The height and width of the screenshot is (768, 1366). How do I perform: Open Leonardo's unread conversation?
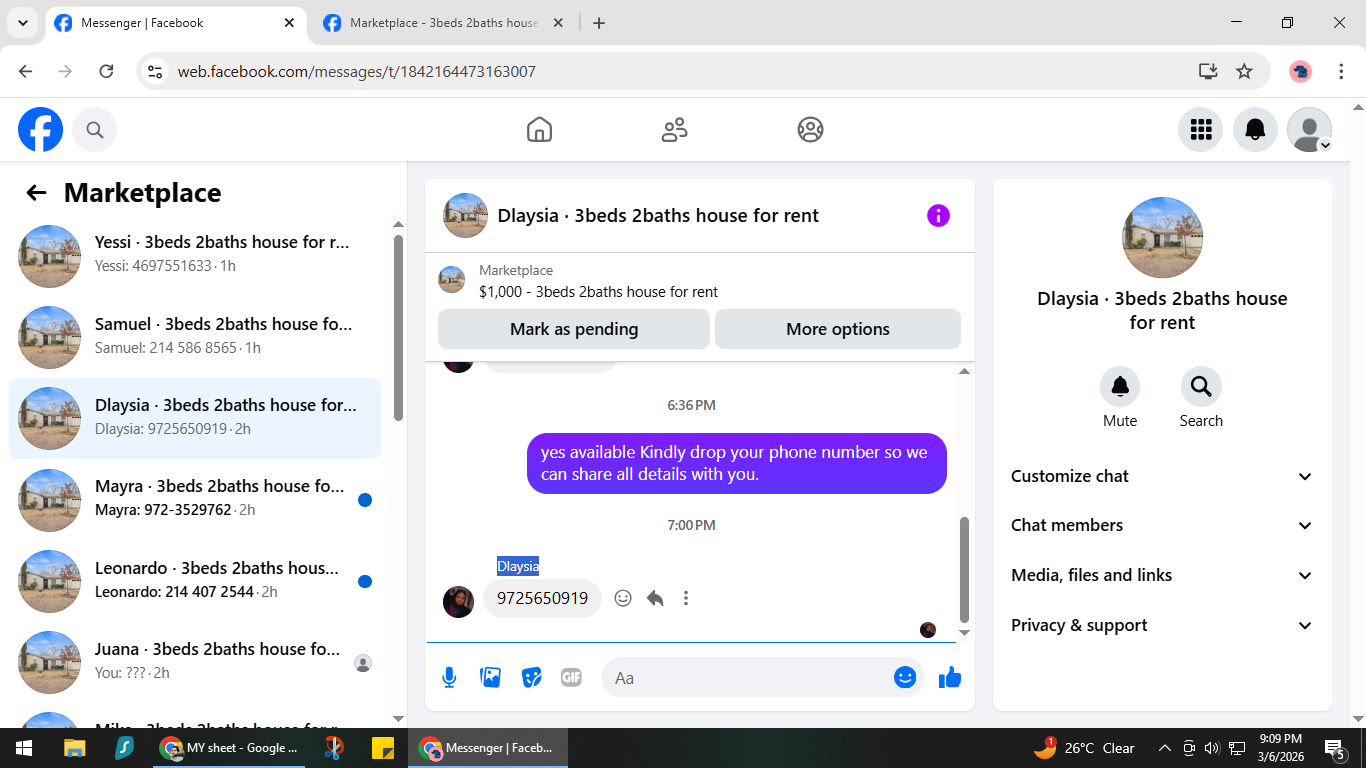tap(195, 580)
